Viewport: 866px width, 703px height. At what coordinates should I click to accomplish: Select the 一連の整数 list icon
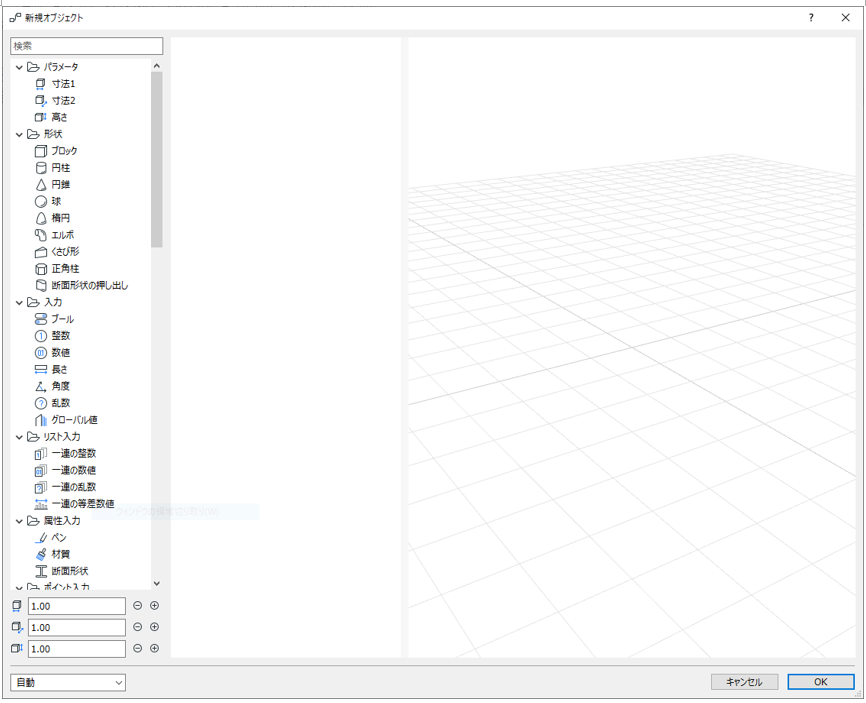click(x=40, y=453)
